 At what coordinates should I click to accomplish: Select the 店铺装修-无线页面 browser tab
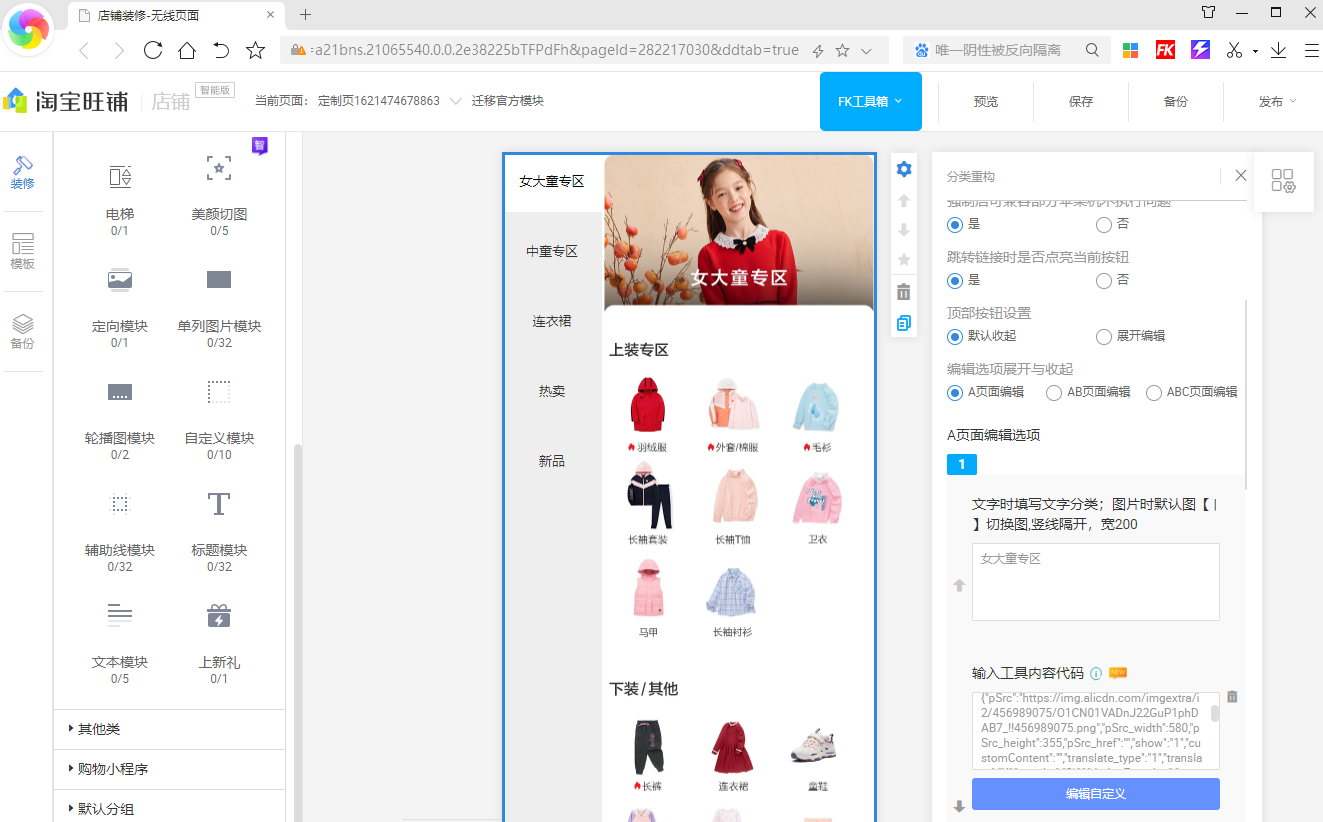click(175, 15)
